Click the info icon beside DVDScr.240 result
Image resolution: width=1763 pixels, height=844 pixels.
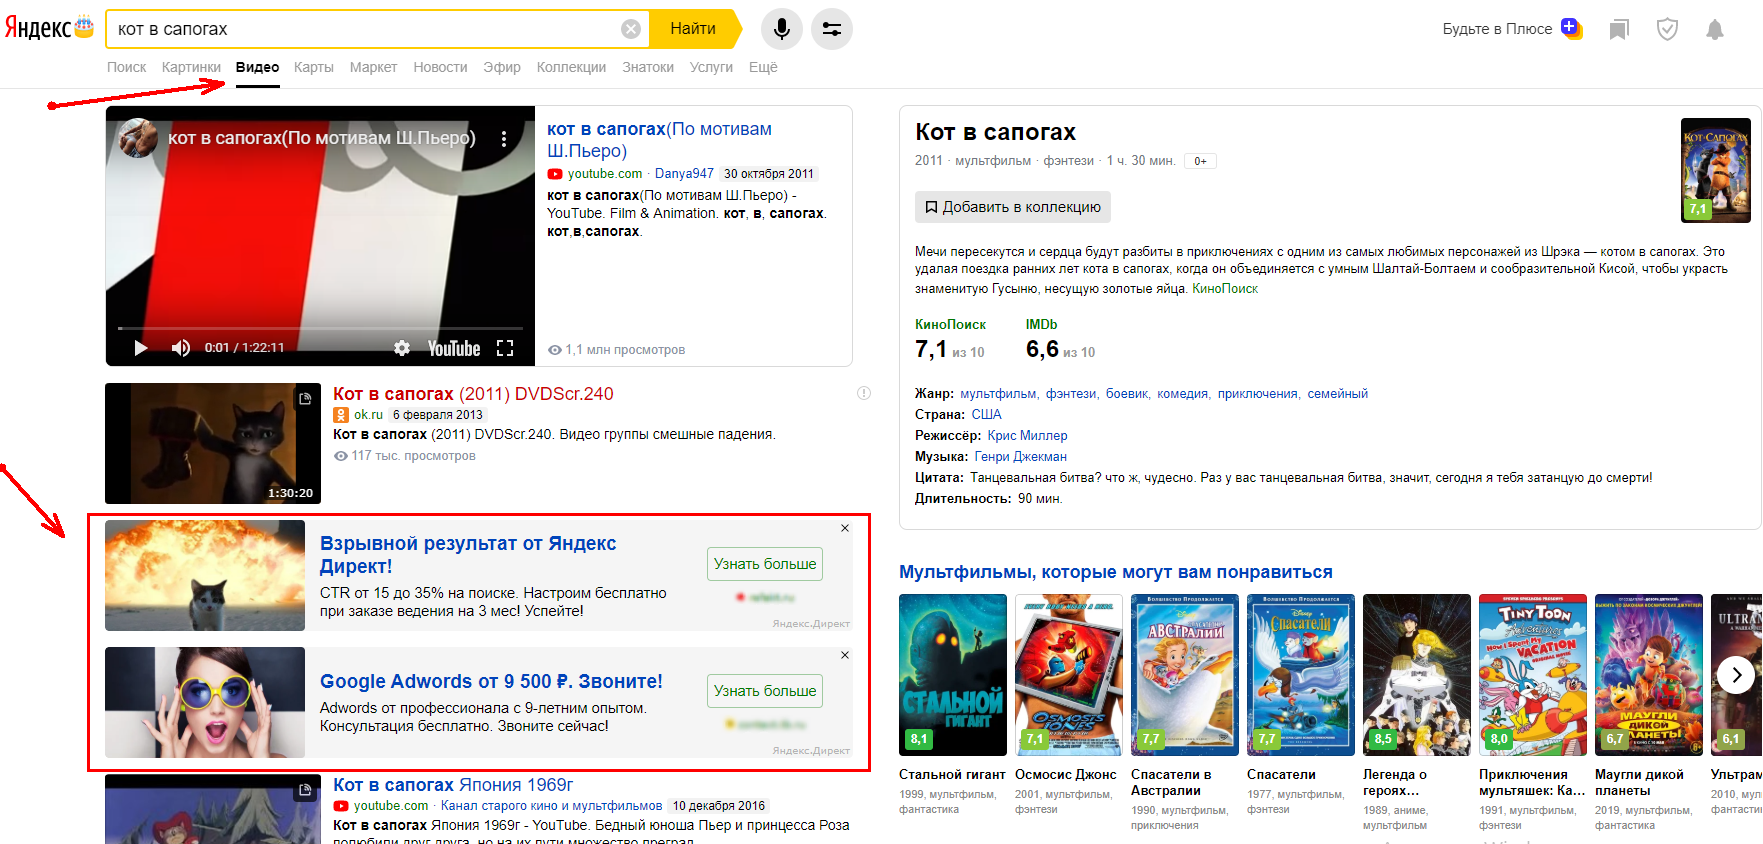pyautogui.click(x=864, y=393)
